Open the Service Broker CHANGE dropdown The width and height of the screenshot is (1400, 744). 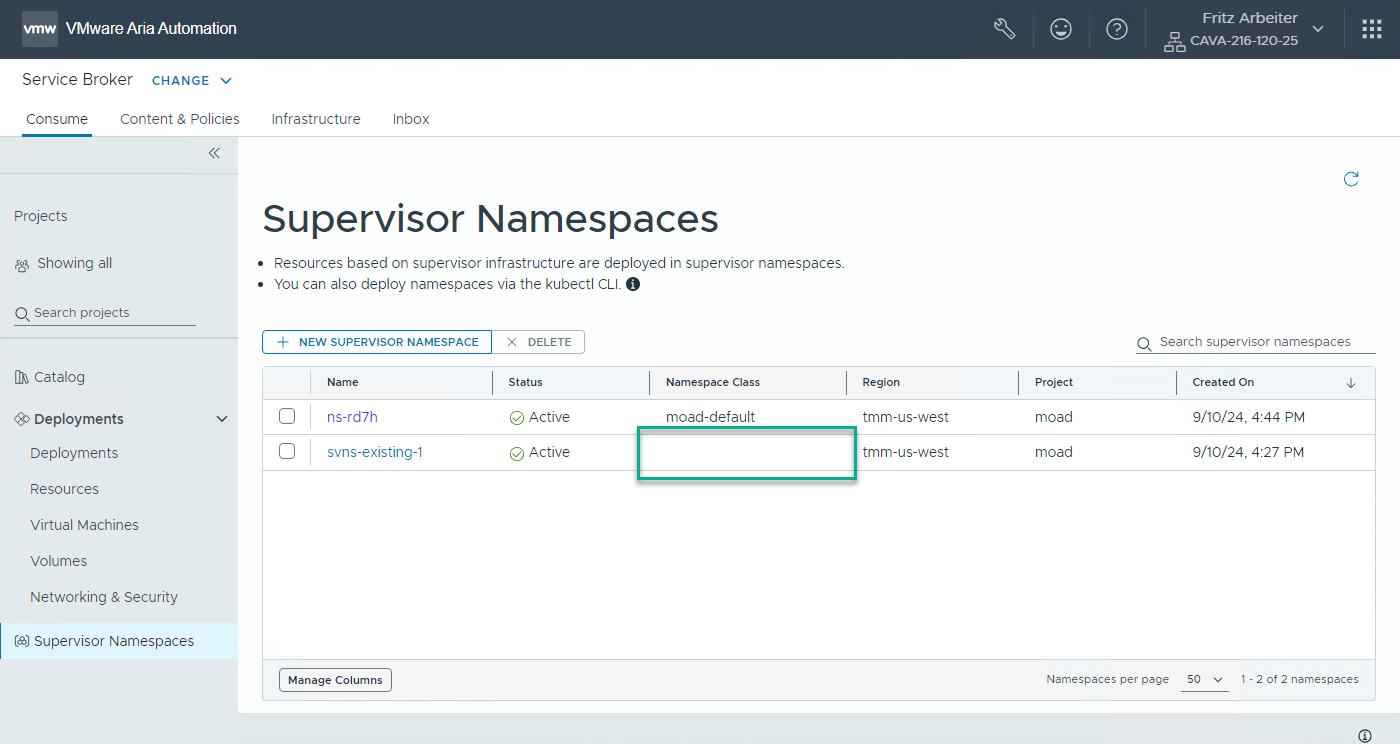point(192,81)
